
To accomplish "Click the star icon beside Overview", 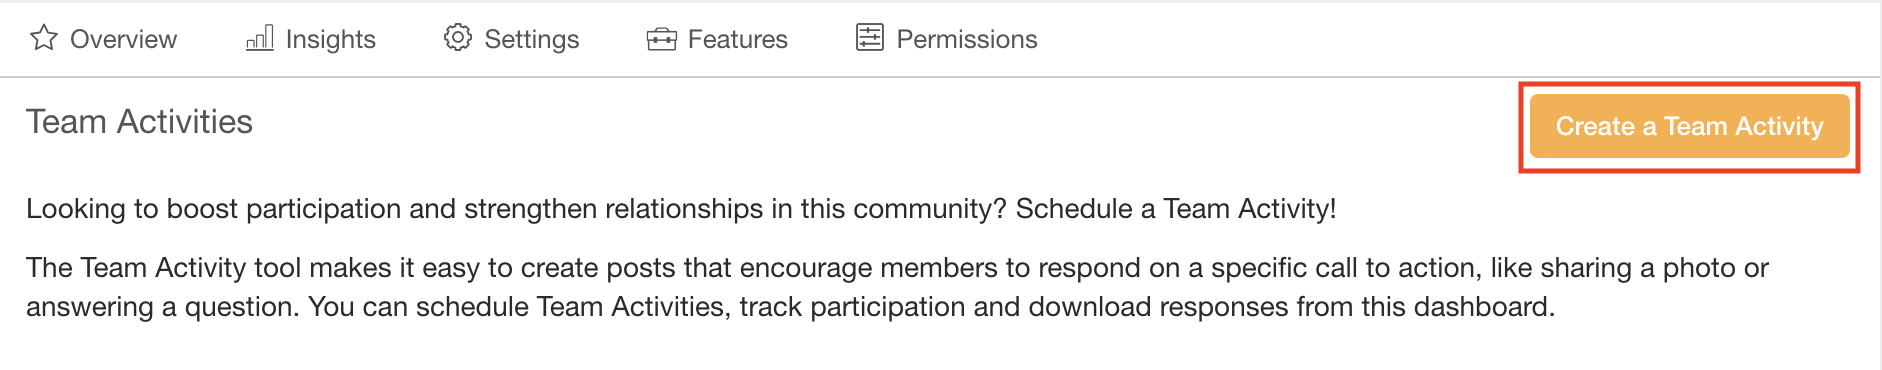I will (x=44, y=38).
